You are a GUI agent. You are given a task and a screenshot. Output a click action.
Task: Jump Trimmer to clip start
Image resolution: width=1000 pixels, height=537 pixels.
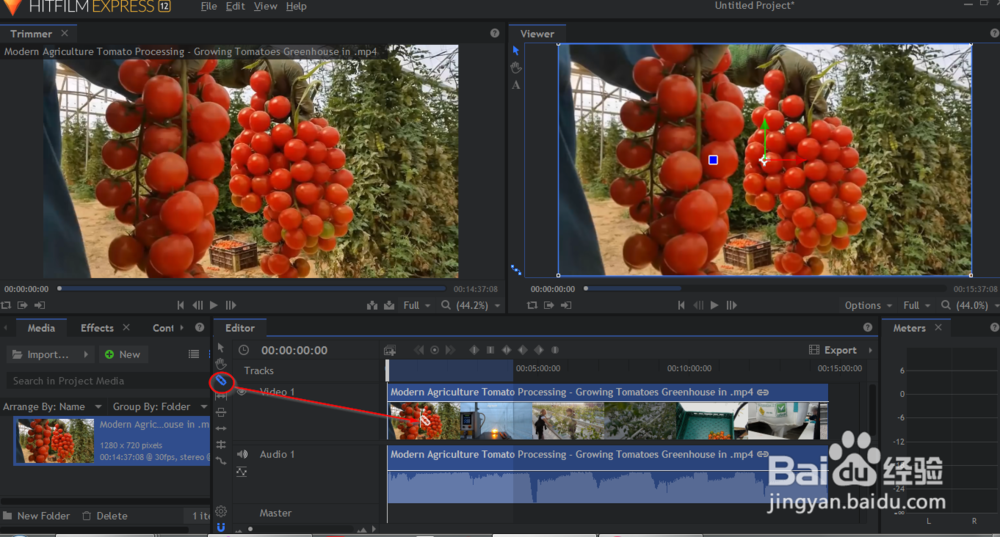tap(180, 305)
